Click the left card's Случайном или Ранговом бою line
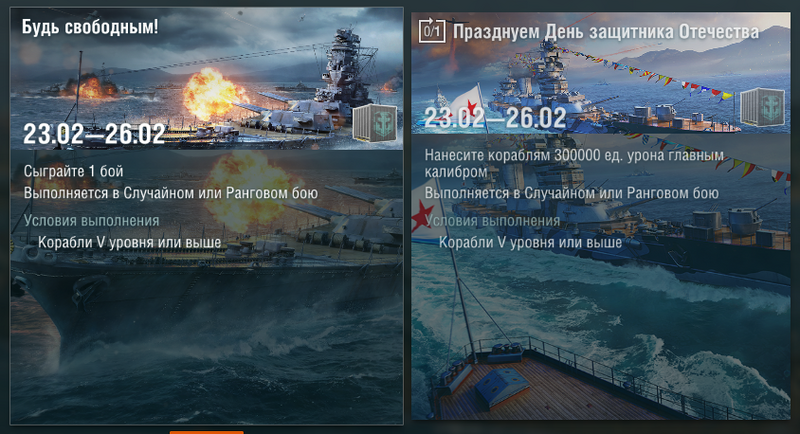Viewport: 800px width, 434px height. [171, 193]
